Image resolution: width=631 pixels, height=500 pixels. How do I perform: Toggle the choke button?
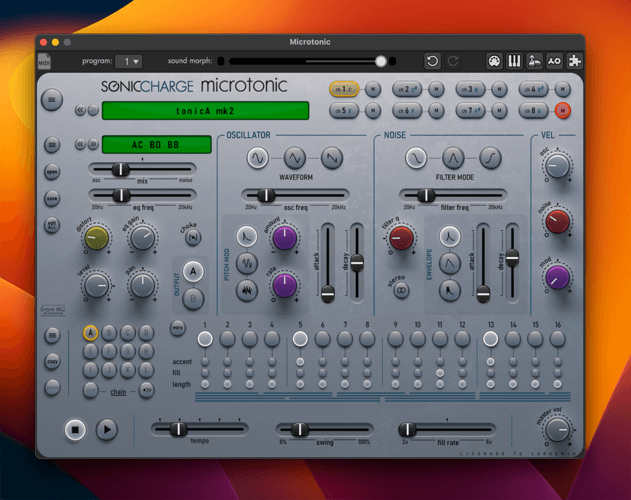pyautogui.click(x=193, y=237)
